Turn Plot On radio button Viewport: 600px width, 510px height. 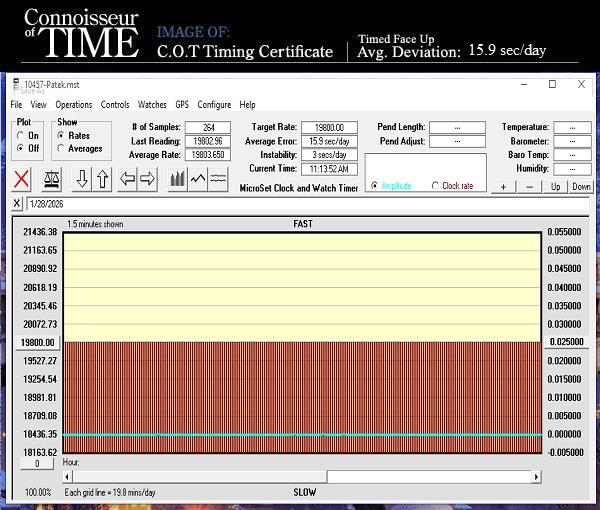coord(21,136)
